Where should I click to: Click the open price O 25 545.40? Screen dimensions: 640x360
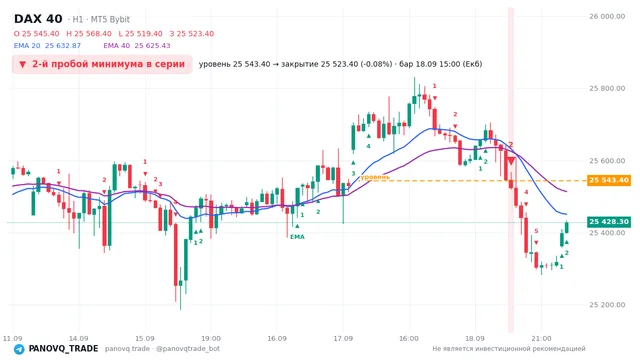(x=36, y=33)
